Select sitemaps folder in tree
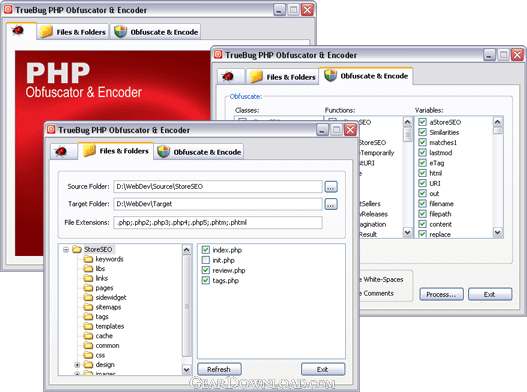The width and height of the screenshot is (527, 392). coord(108,307)
